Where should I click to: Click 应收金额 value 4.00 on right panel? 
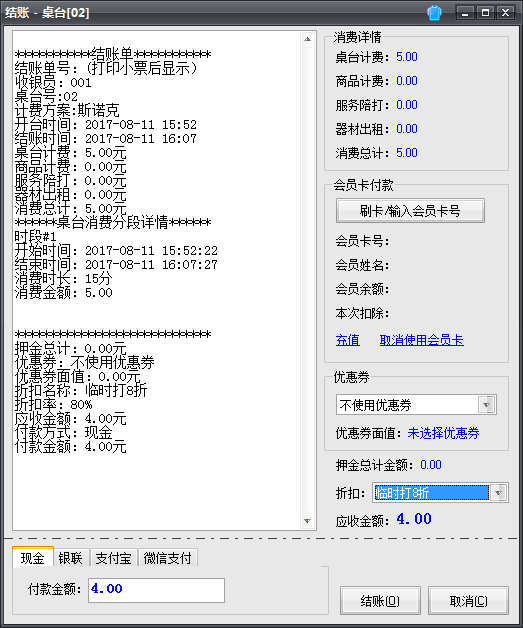point(414,519)
